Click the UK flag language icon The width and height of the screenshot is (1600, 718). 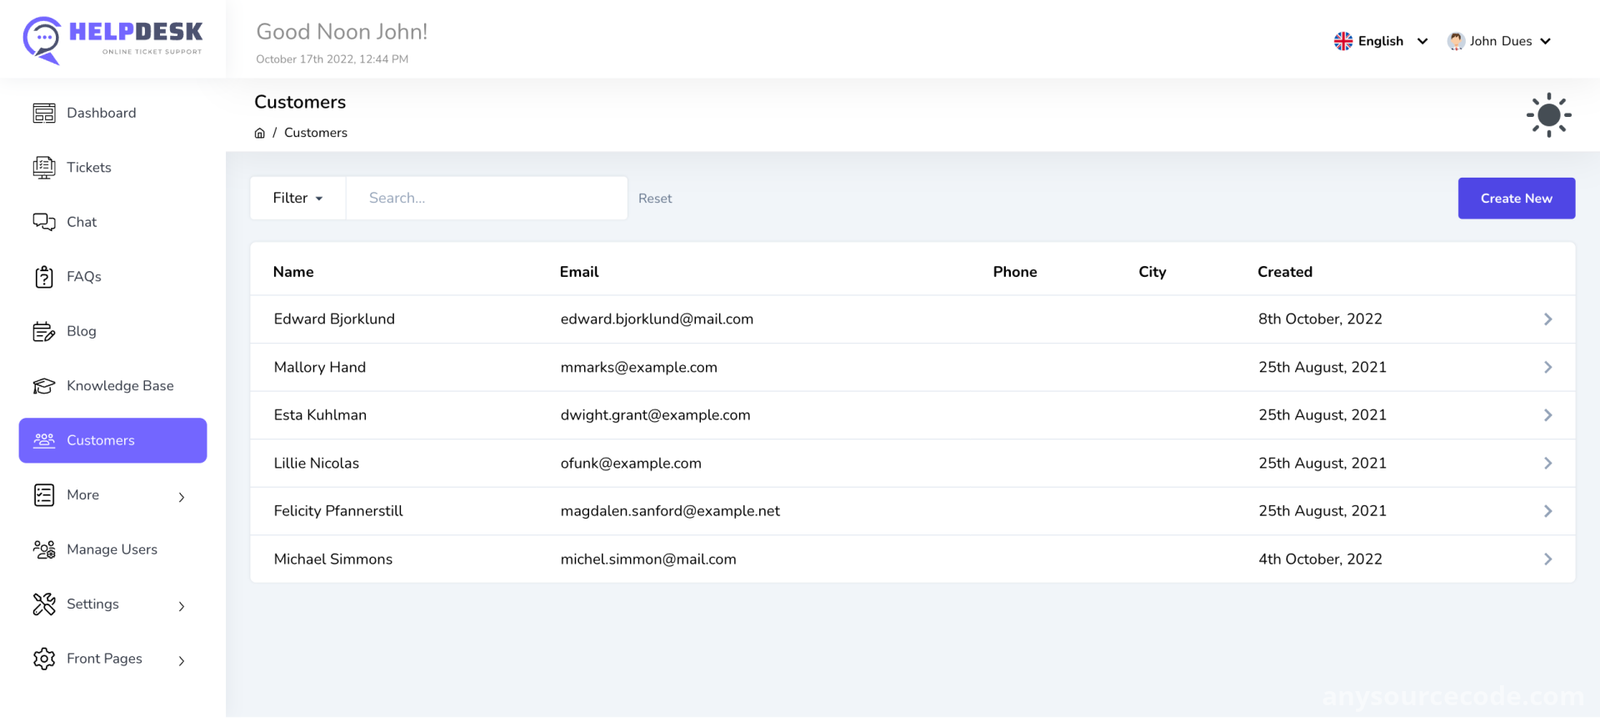1343,41
